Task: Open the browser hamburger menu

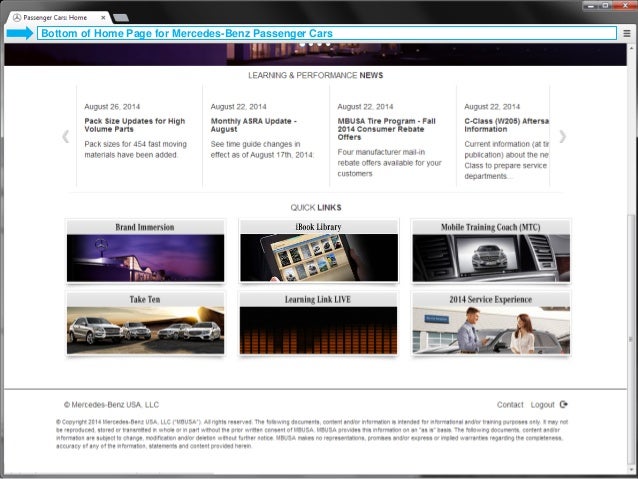Action: [x=627, y=33]
